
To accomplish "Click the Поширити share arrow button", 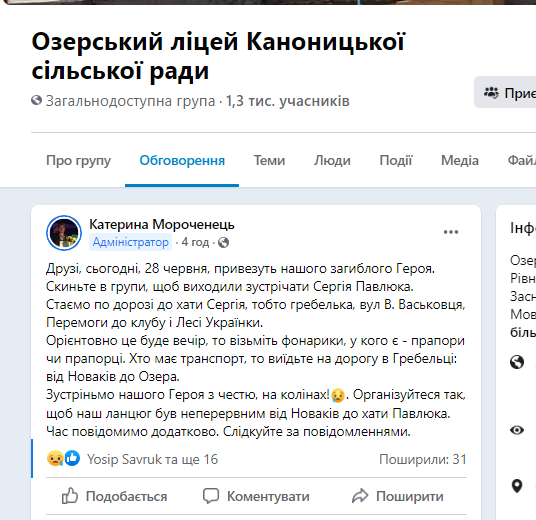I will (398, 496).
